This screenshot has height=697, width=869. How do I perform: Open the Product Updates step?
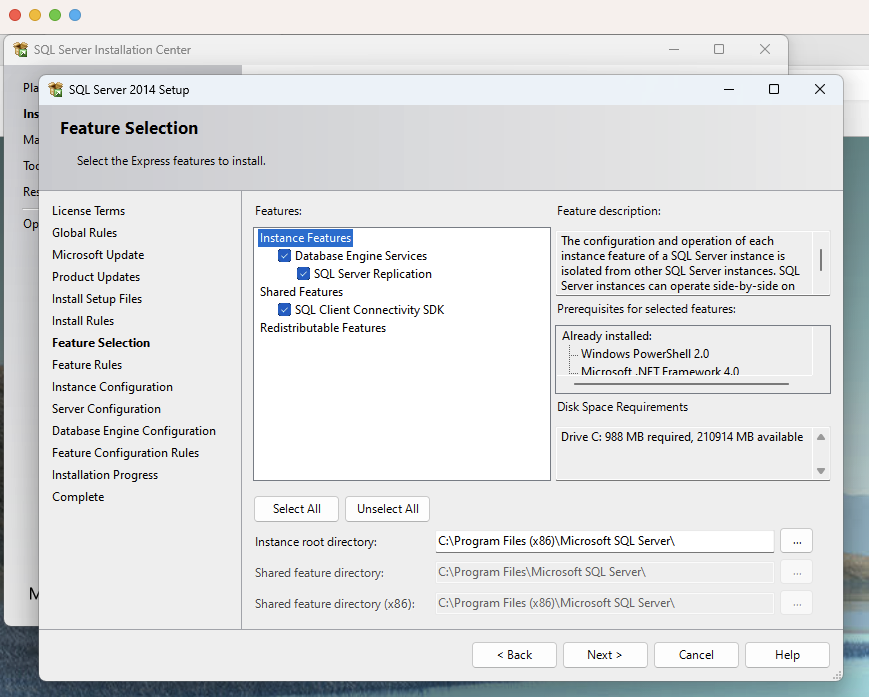[96, 276]
